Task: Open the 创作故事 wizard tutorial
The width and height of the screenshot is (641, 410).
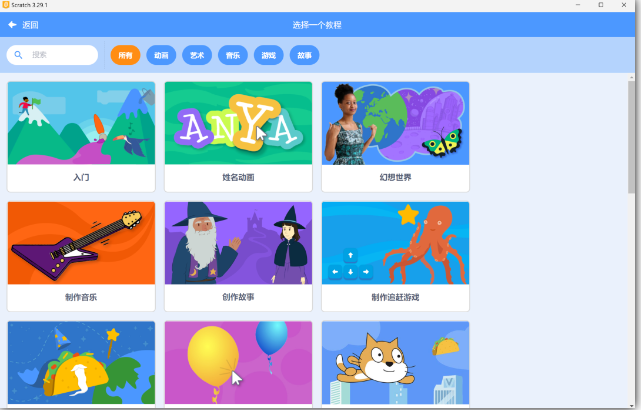Action: 238,256
